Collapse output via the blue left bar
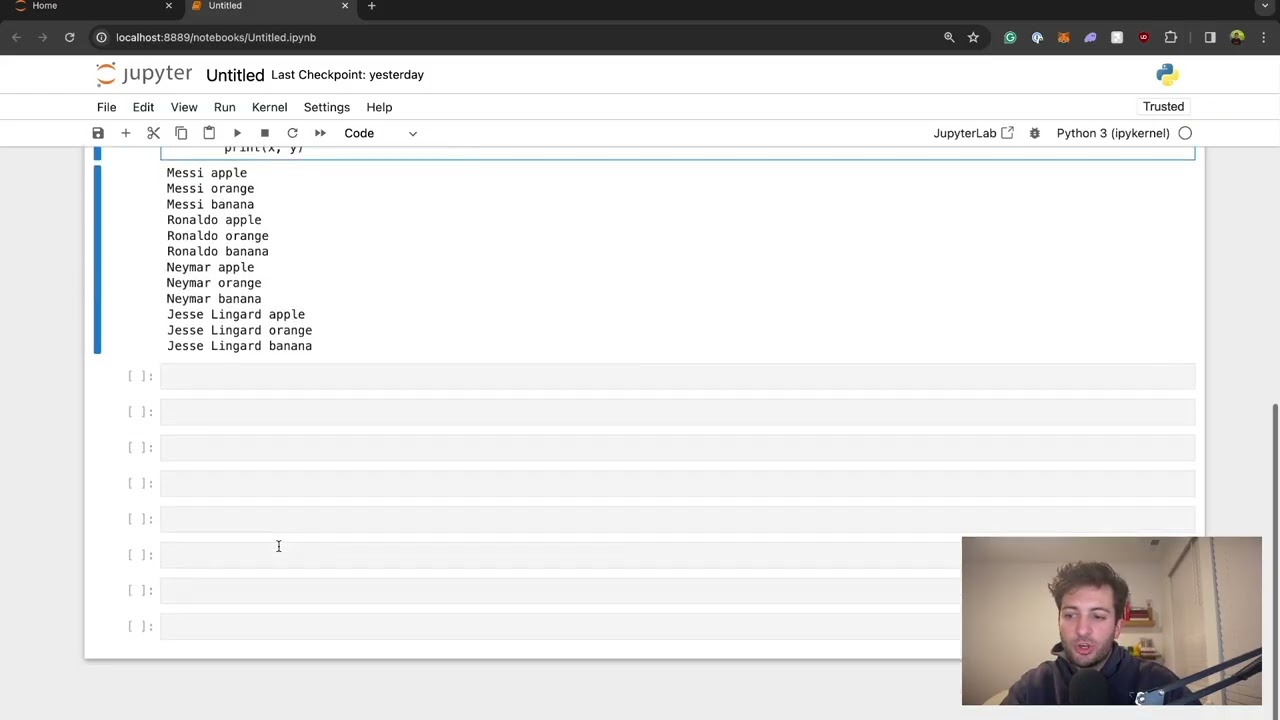Viewport: 1280px width, 720px height. tap(97, 260)
